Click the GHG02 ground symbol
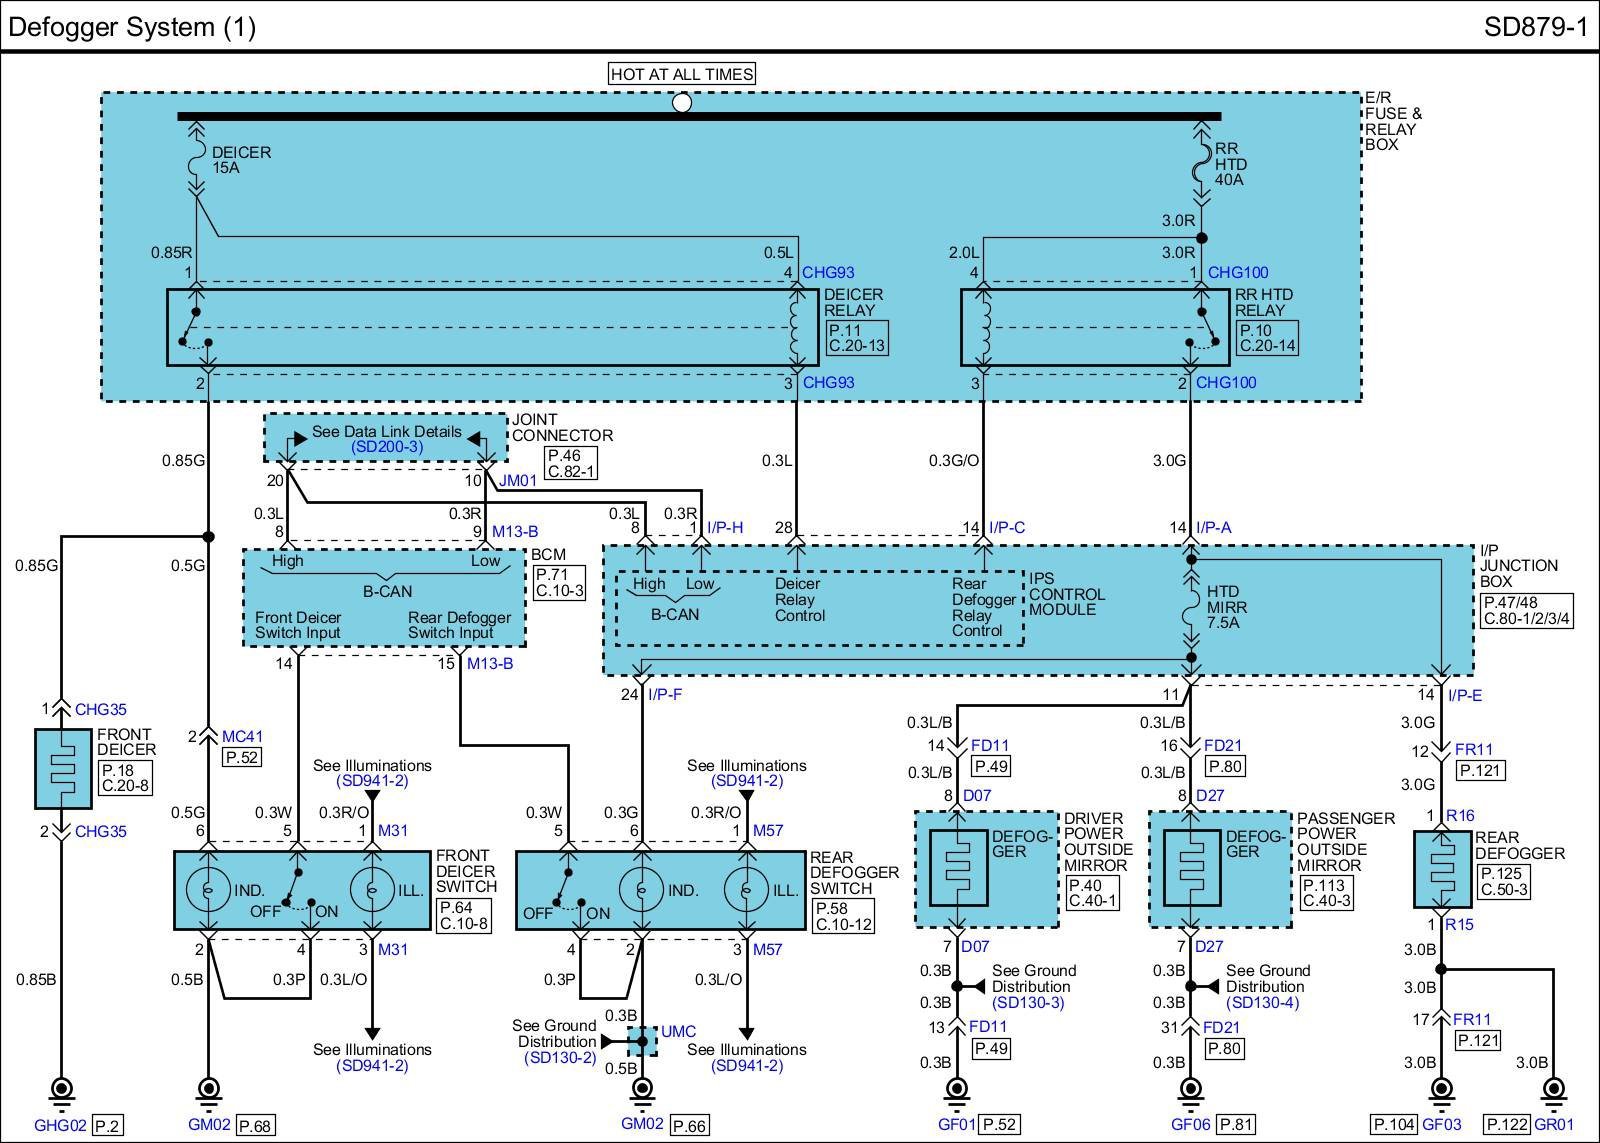The image size is (1600, 1143). tap(61, 1090)
